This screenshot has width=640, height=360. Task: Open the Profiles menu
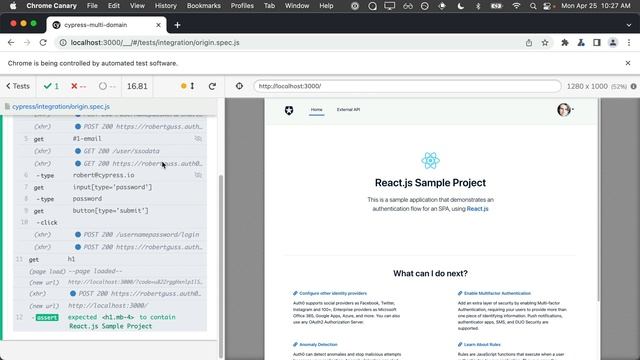click(x=242, y=6)
